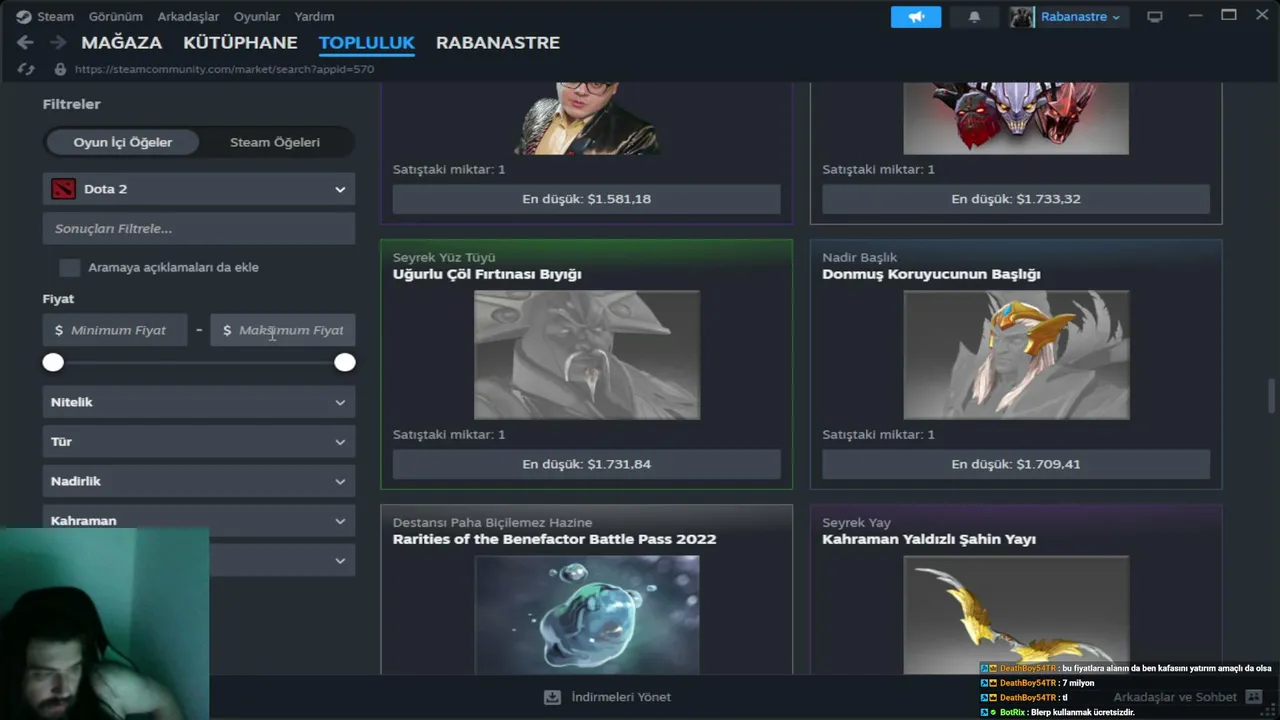Click the 'En düşük: $1.709,41' button
The image size is (1280, 720).
point(1016,464)
